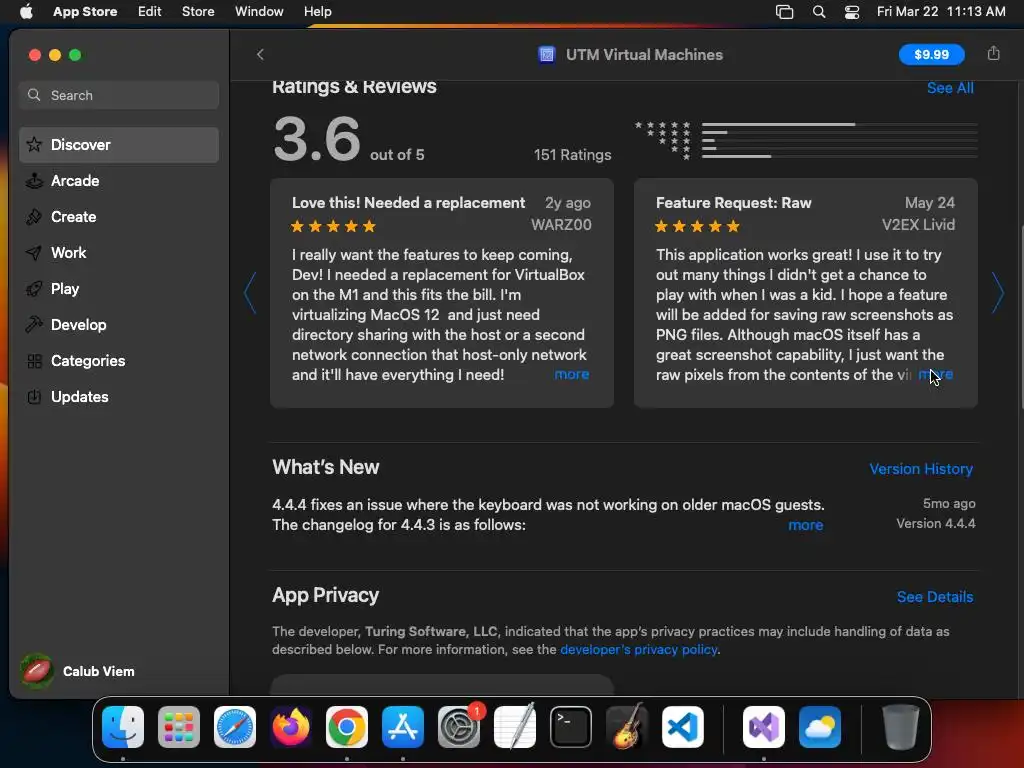Click the 'Feature Request: Raw' review title
Screen dimensions: 1024x768
(733, 203)
